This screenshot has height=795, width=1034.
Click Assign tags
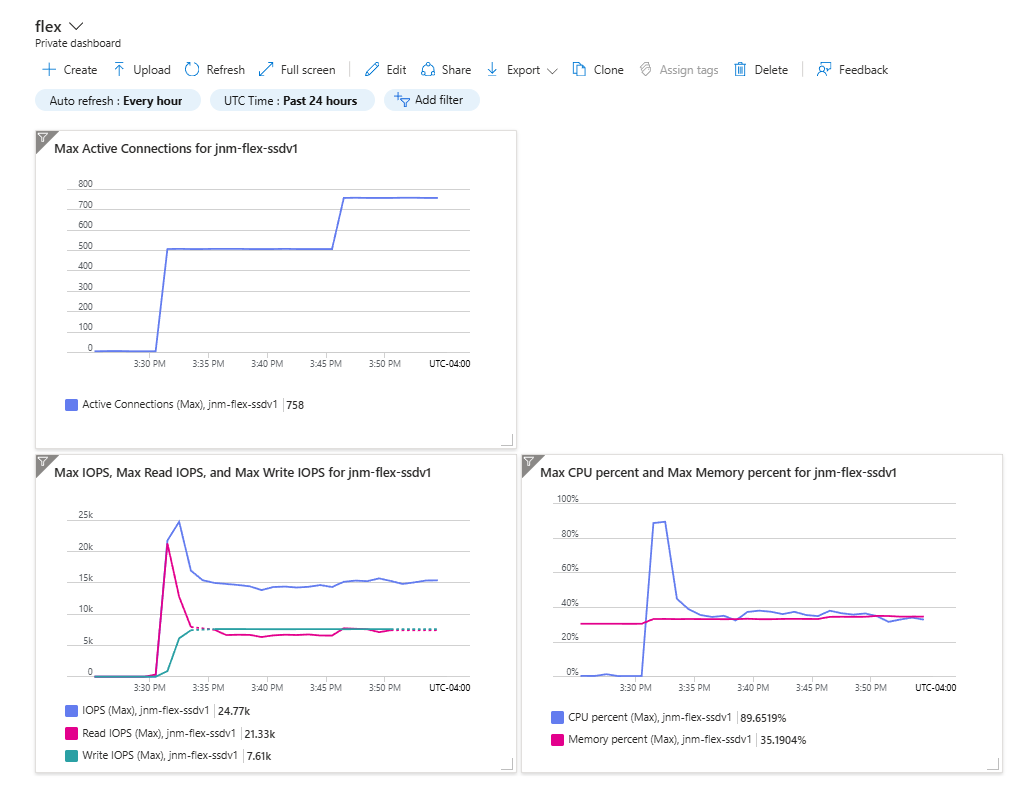[x=679, y=70]
